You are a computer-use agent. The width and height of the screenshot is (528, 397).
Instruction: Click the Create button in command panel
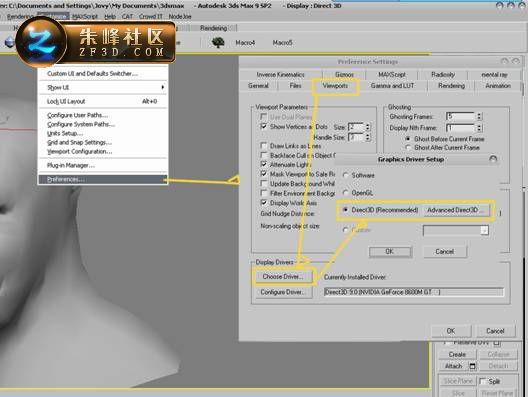click(457, 355)
